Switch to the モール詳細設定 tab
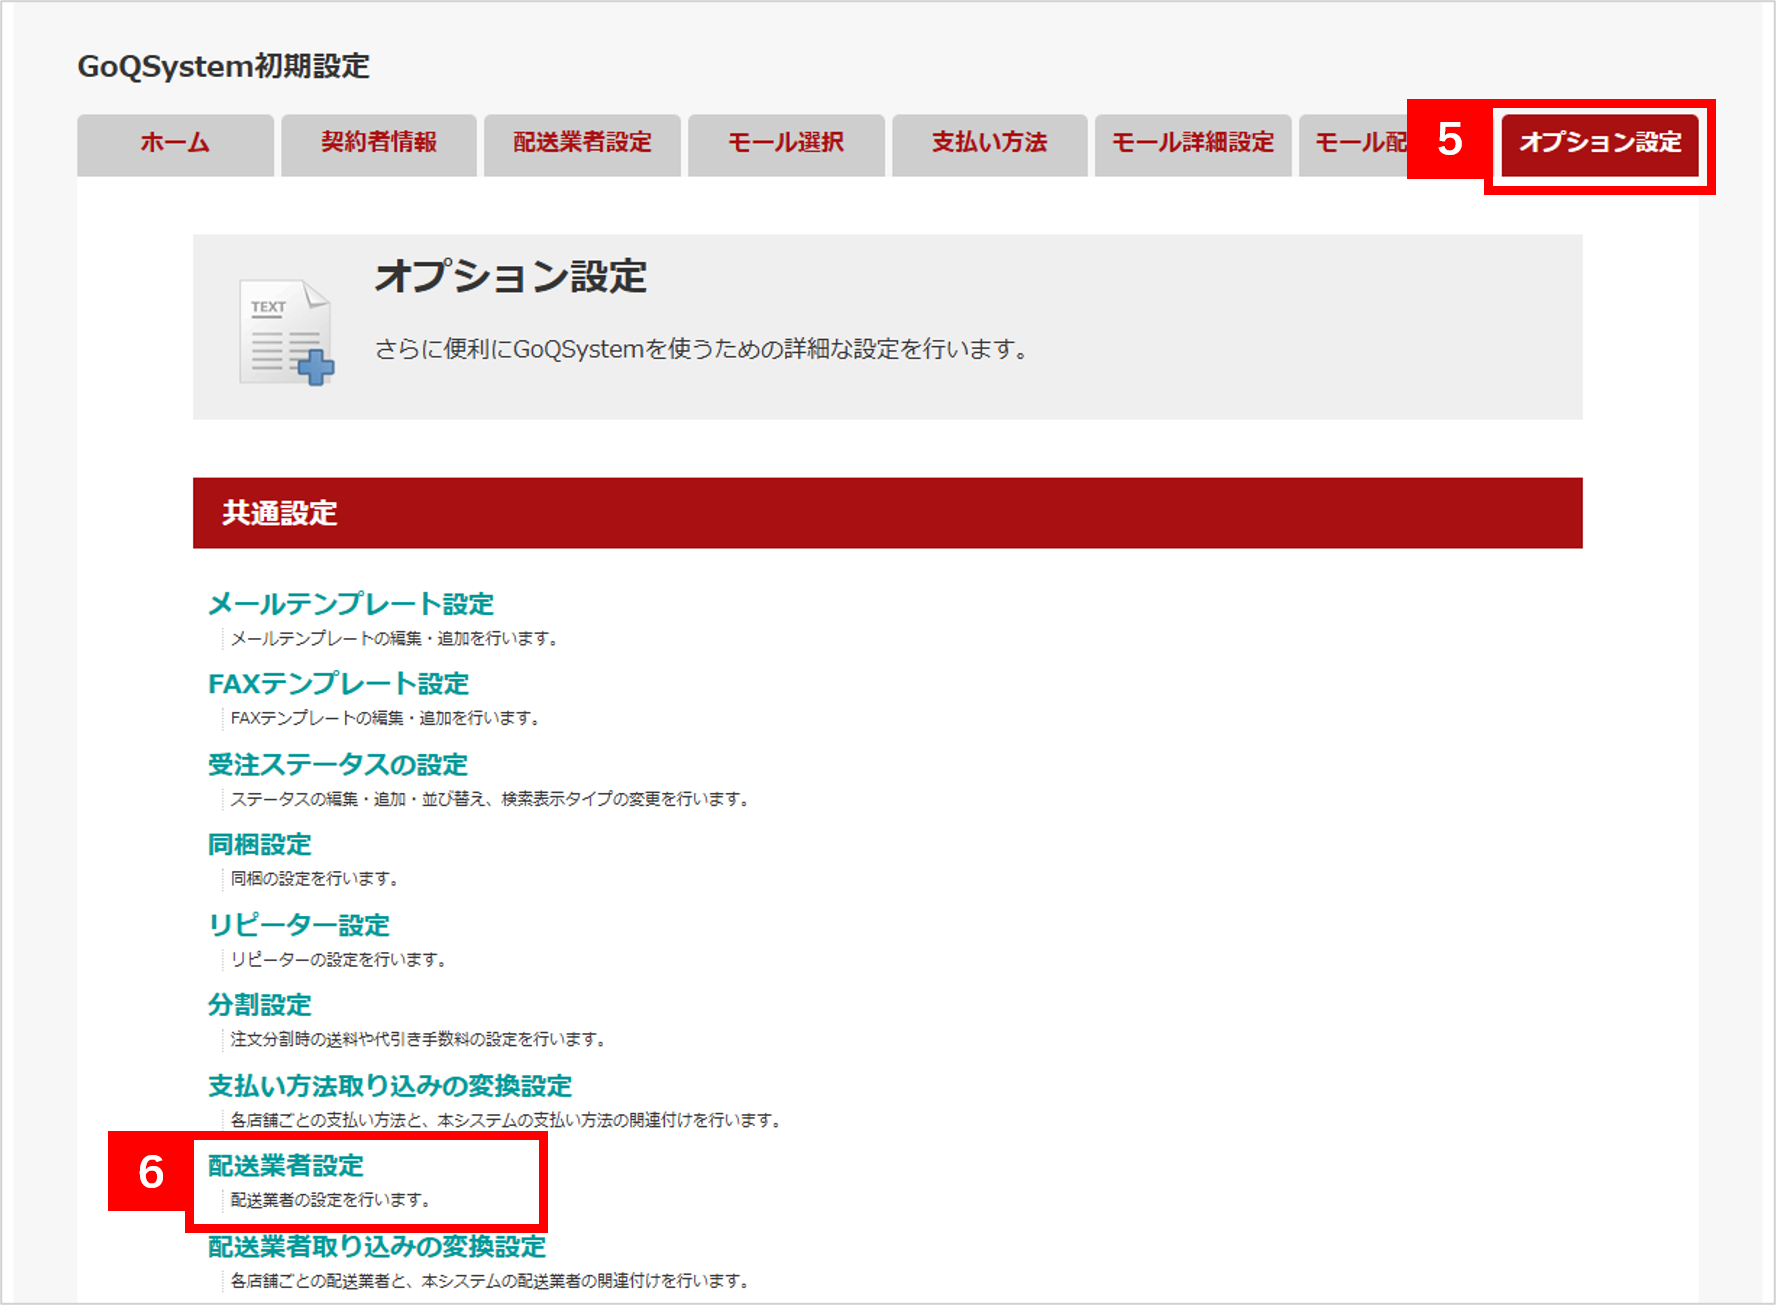 click(x=1192, y=143)
